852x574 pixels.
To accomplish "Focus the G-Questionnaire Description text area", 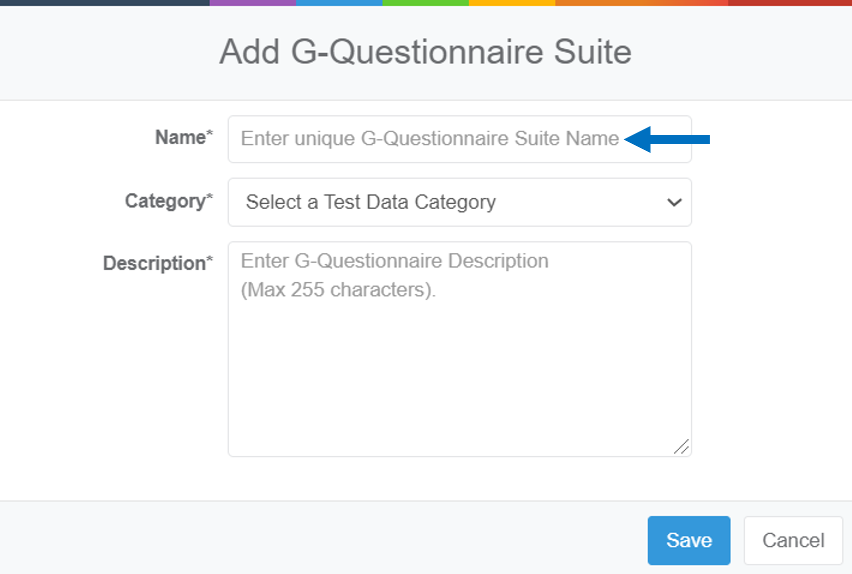I will (460, 349).
